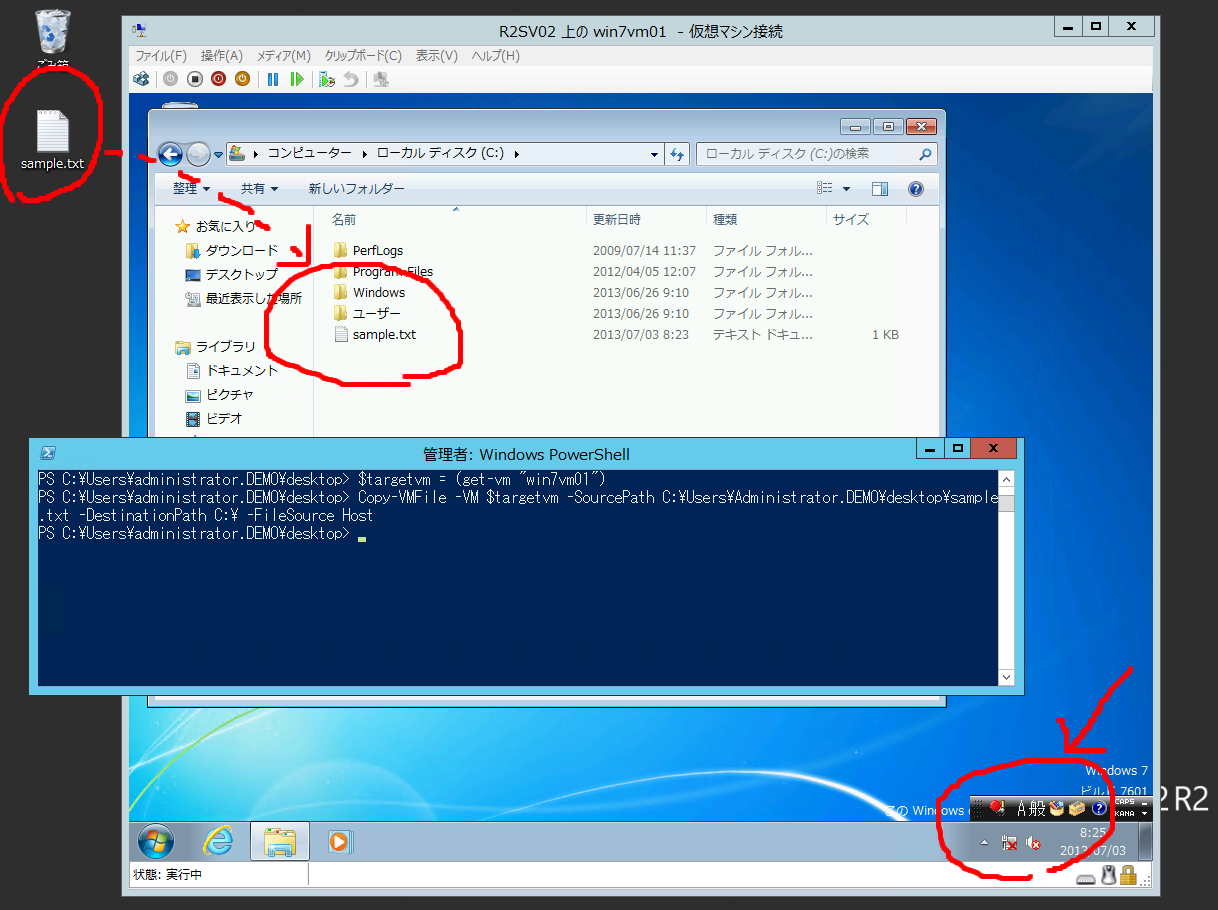1218x910 pixels.
Task: Open the 操作(A) menu
Action: (x=222, y=56)
